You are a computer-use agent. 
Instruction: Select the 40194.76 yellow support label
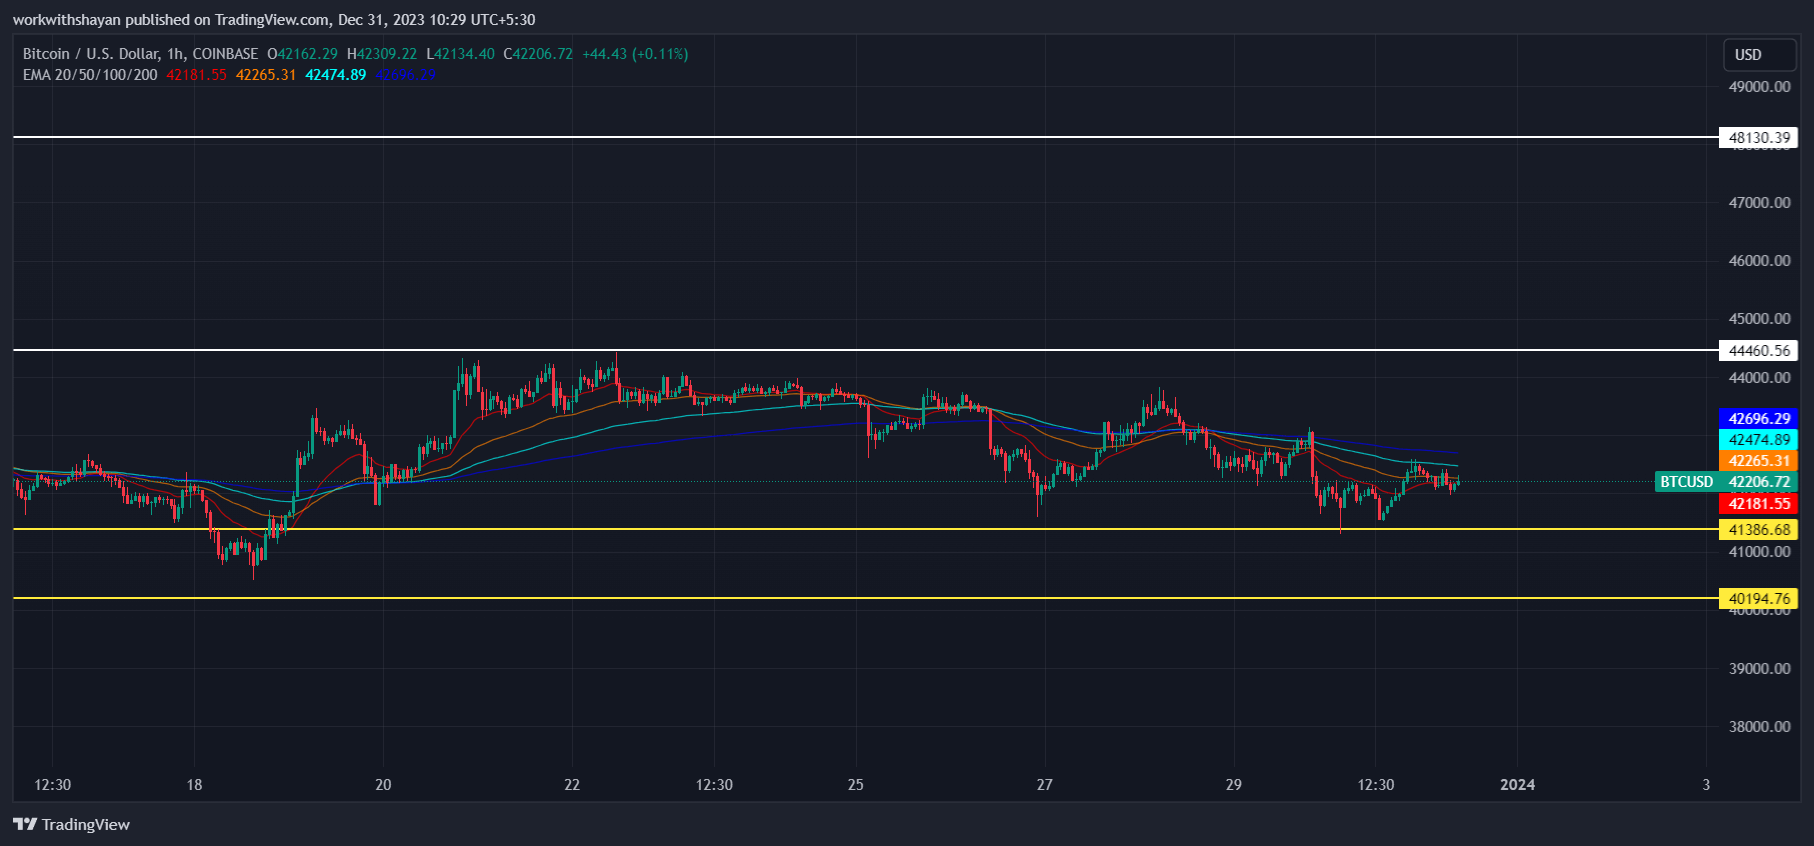1758,599
